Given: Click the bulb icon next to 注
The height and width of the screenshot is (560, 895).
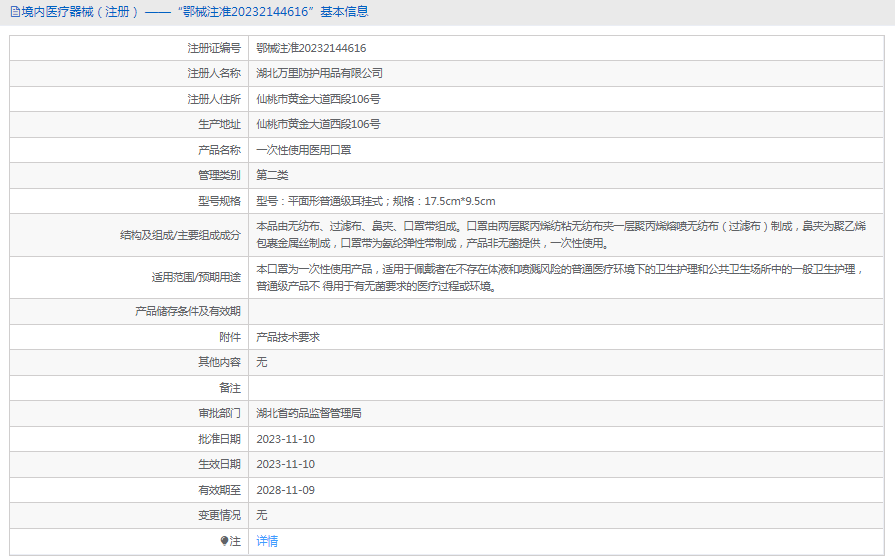Looking at the screenshot, I should tap(224, 541).
